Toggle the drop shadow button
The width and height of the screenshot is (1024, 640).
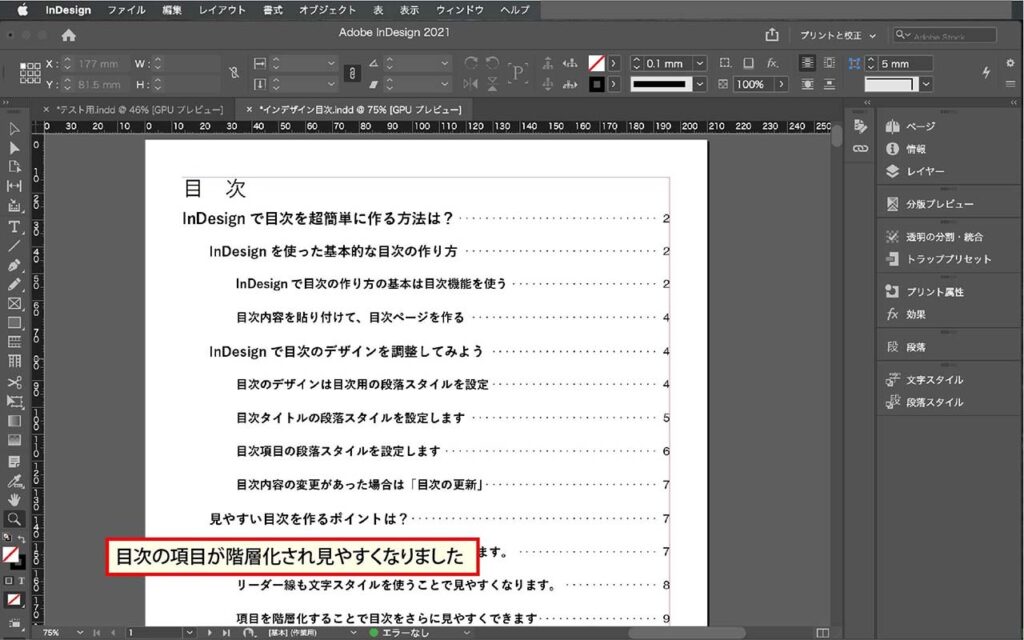coord(748,63)
